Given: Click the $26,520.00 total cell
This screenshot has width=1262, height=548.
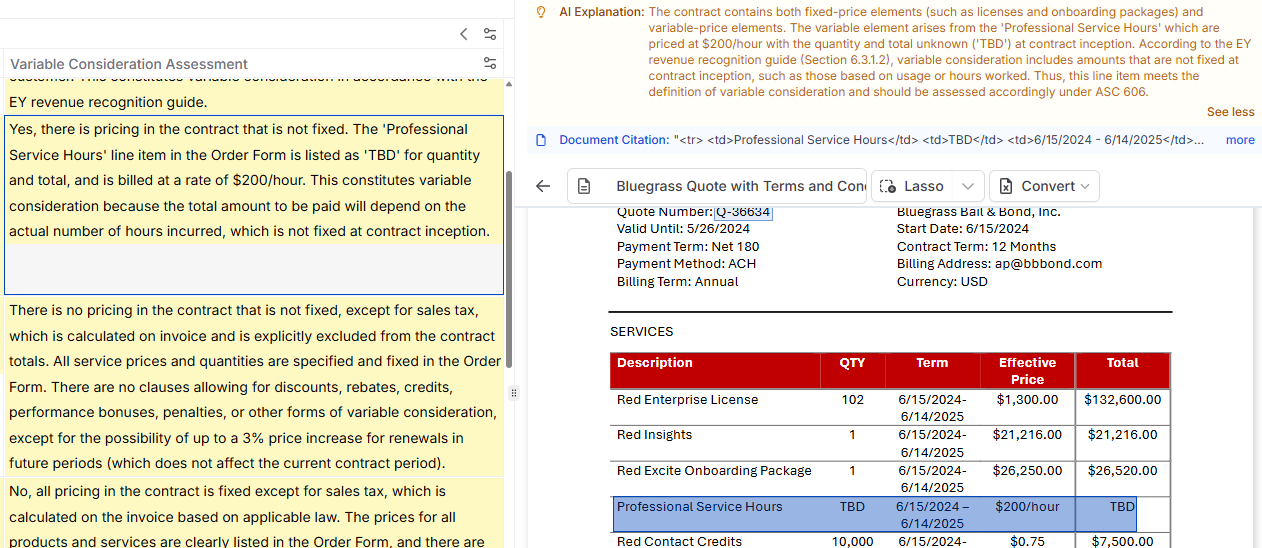Looking at the screenshot, I should 1123,478.
